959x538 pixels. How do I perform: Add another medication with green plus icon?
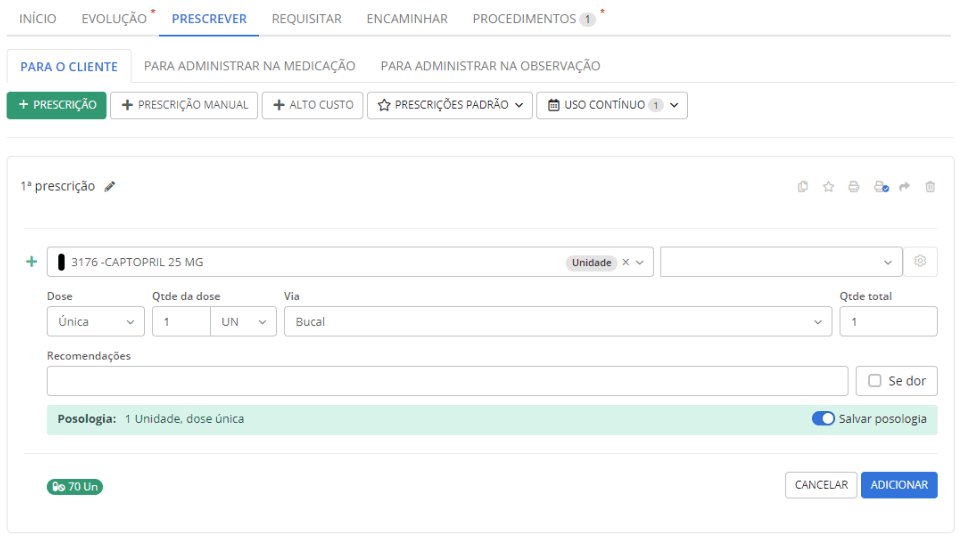[x=31, y=262]
